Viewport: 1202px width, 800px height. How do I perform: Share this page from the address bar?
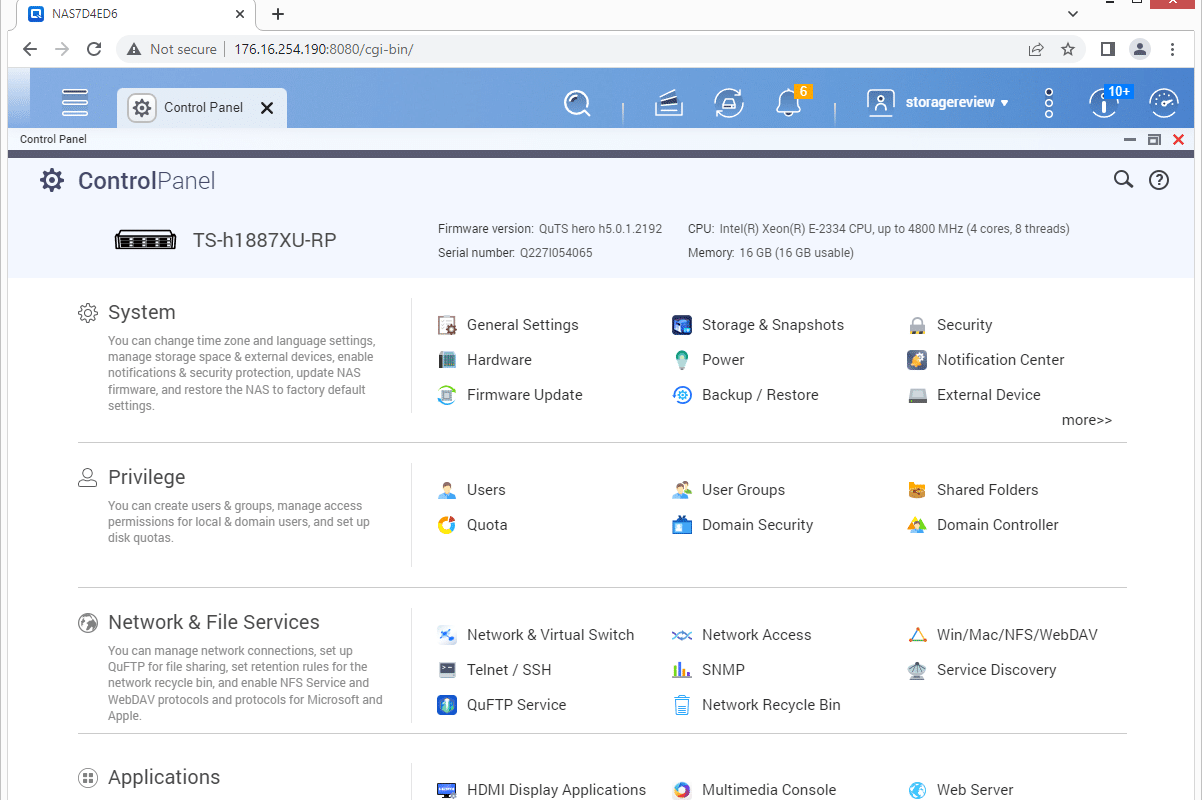pos(1036,49)
